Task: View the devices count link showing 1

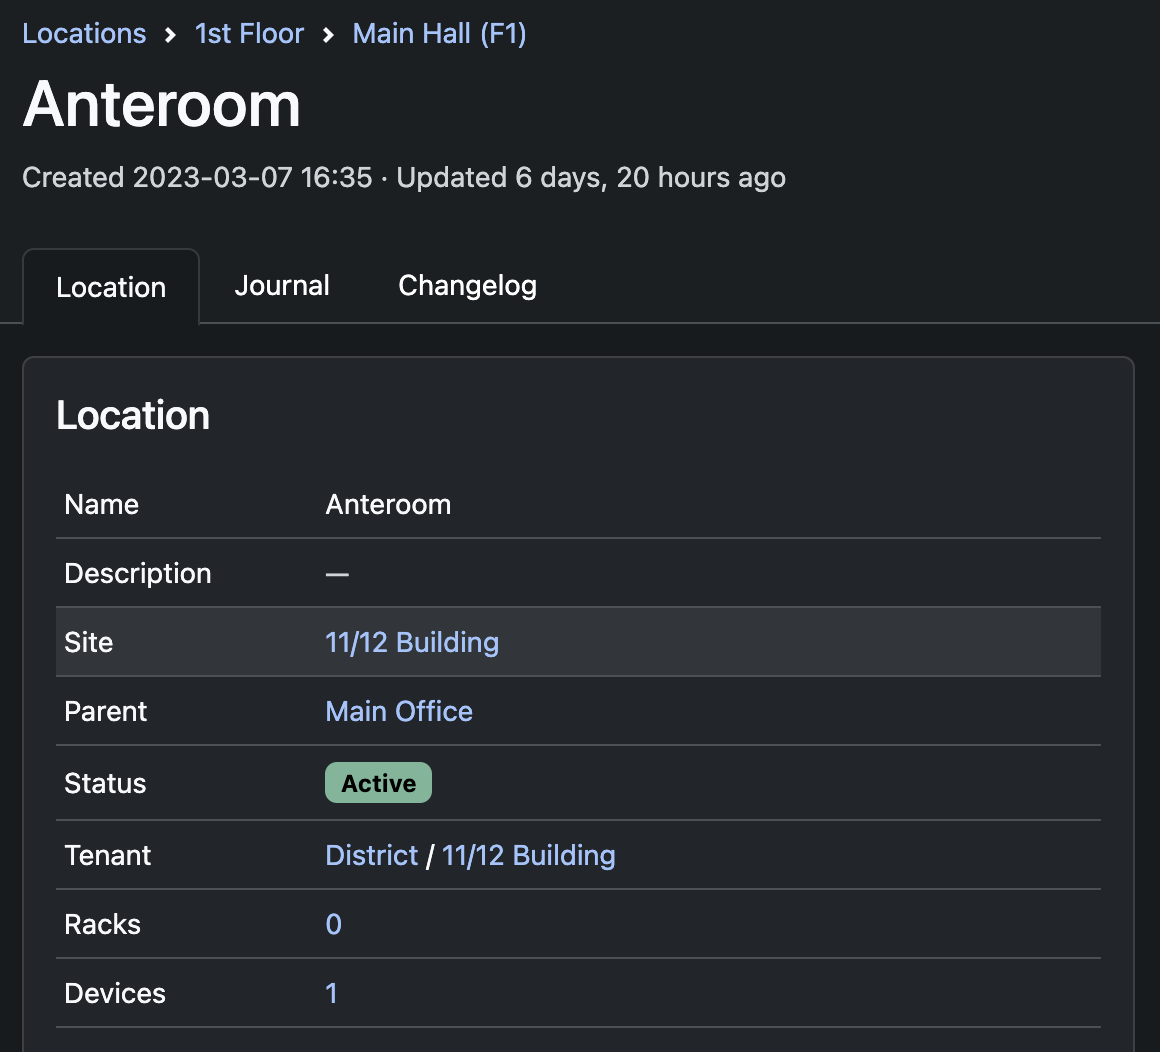Action: click(x=332, y=993)
